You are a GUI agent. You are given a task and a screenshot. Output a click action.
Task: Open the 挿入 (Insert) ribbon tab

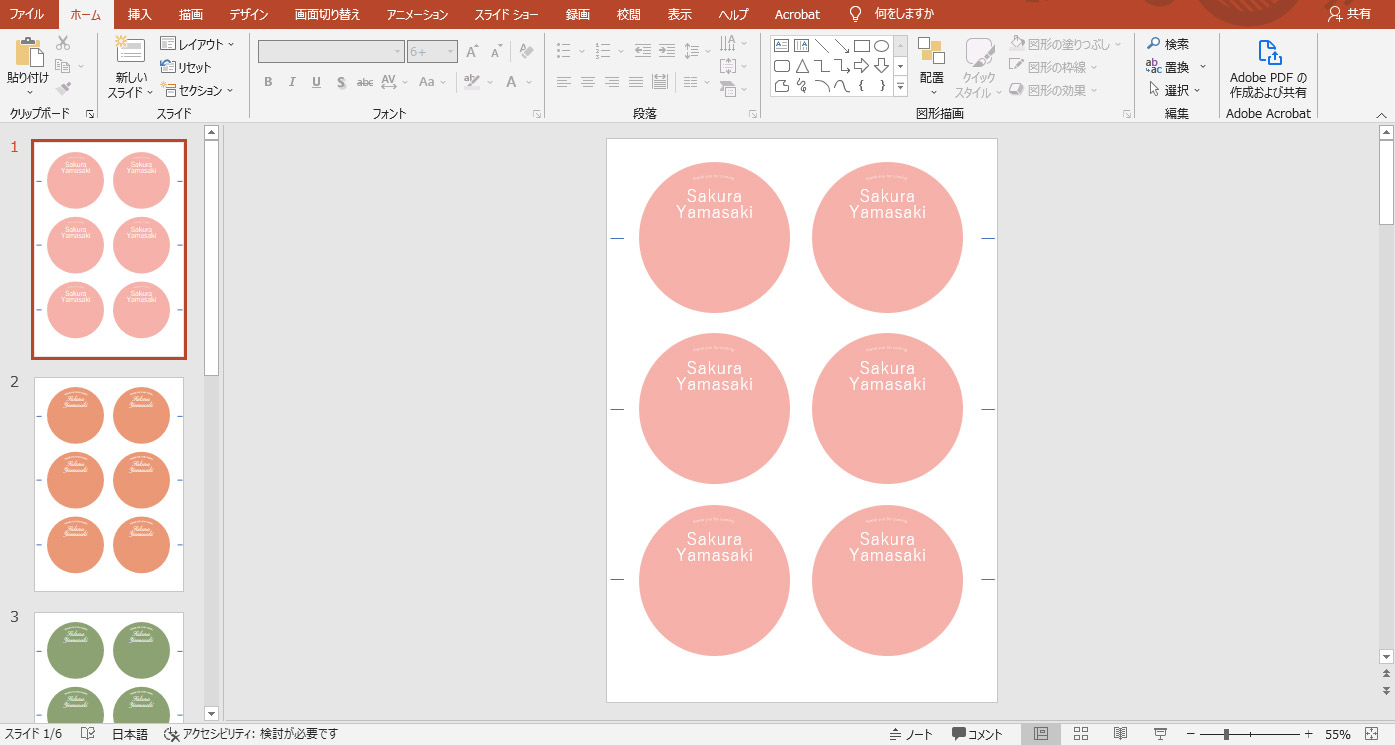[140, 14]
